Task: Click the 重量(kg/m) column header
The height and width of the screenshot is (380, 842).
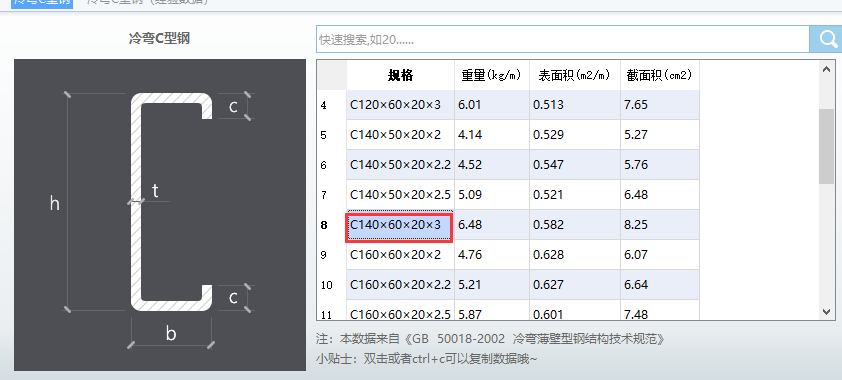Action: point(492,75)
